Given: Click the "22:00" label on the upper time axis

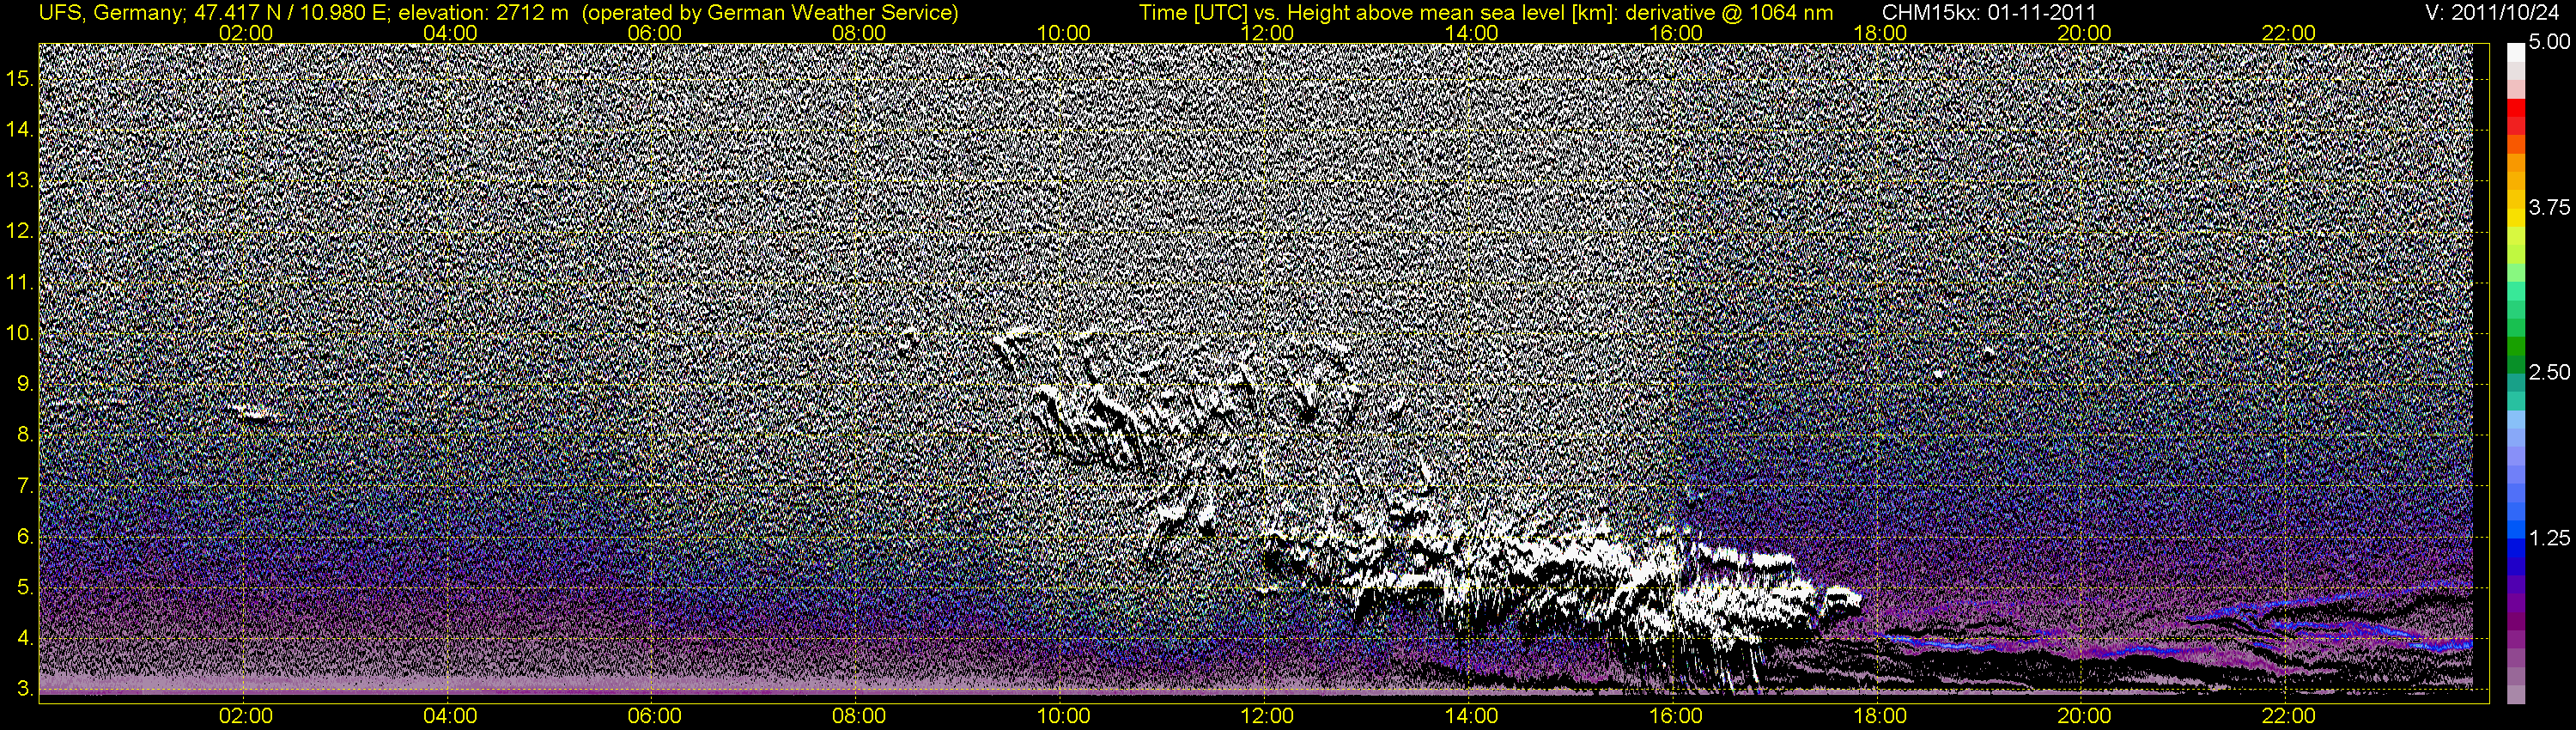Looking at the screenshot, I should [x=2288, y=33].
